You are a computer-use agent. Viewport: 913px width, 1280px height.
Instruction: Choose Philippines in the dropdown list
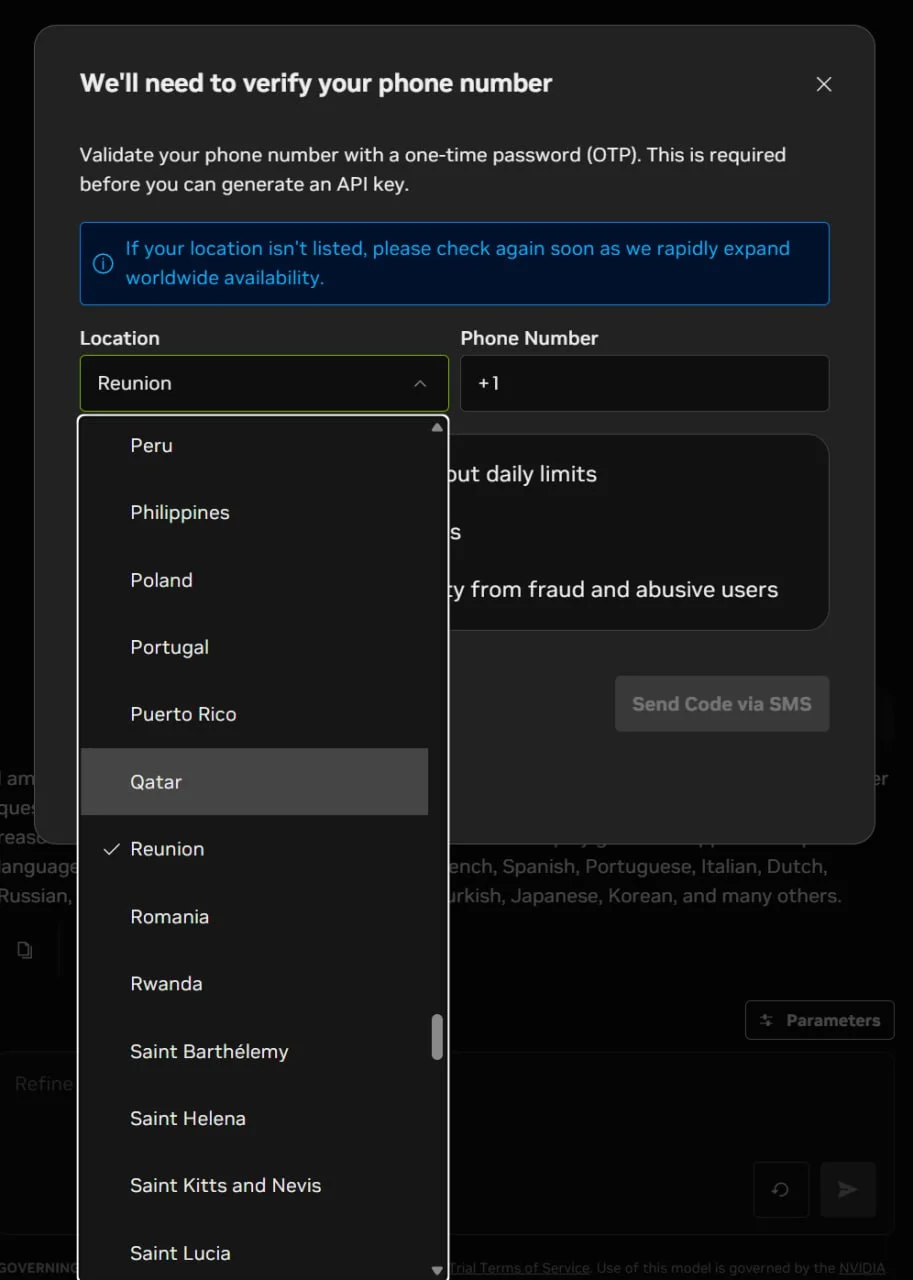click(x=180, y=513)
